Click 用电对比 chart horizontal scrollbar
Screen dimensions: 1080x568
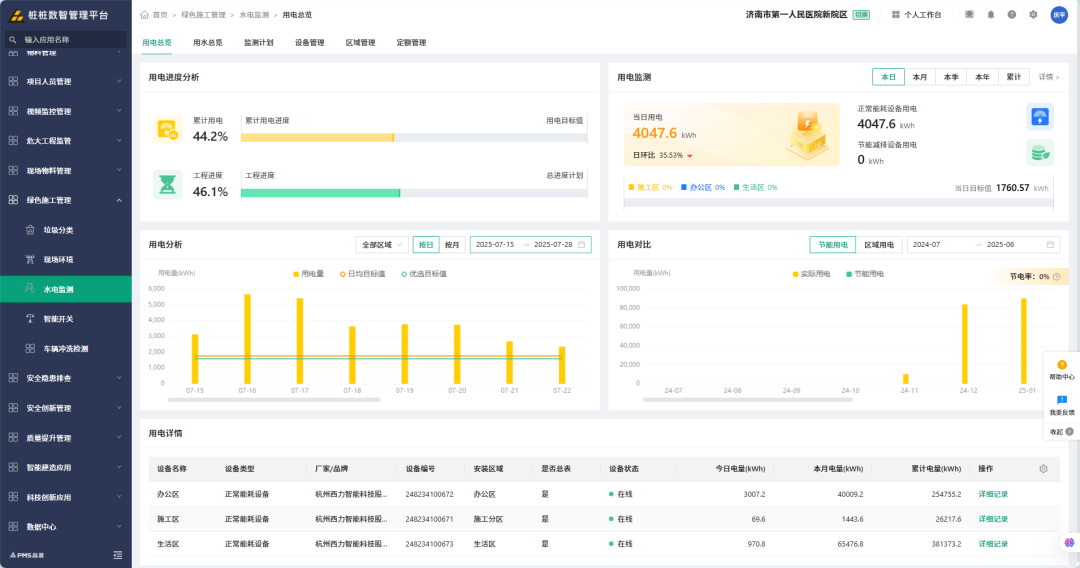point(747,399)
